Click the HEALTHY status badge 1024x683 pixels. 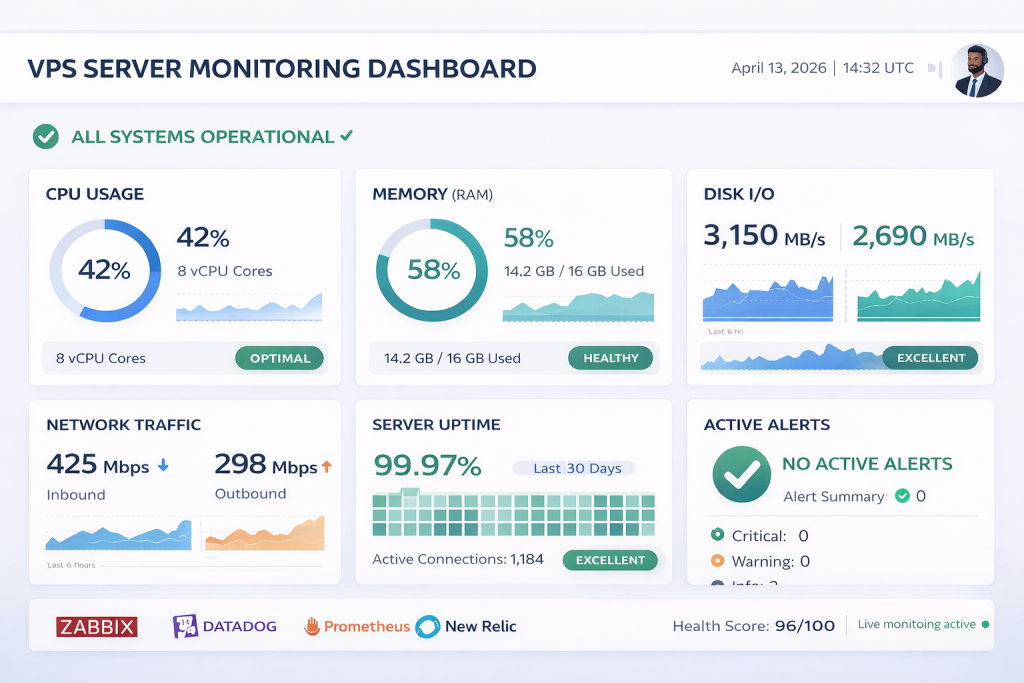(611, 358)
